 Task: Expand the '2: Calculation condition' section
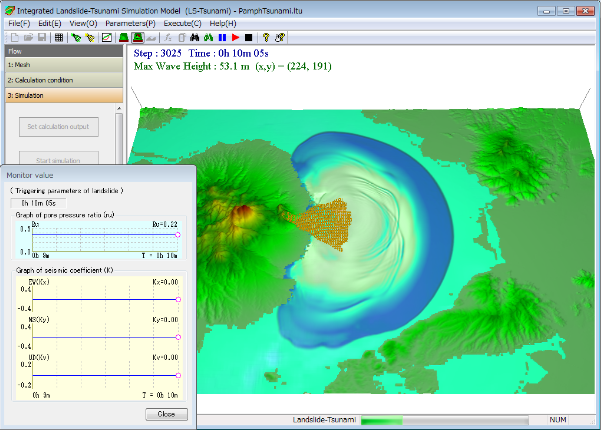pos(62,79)
